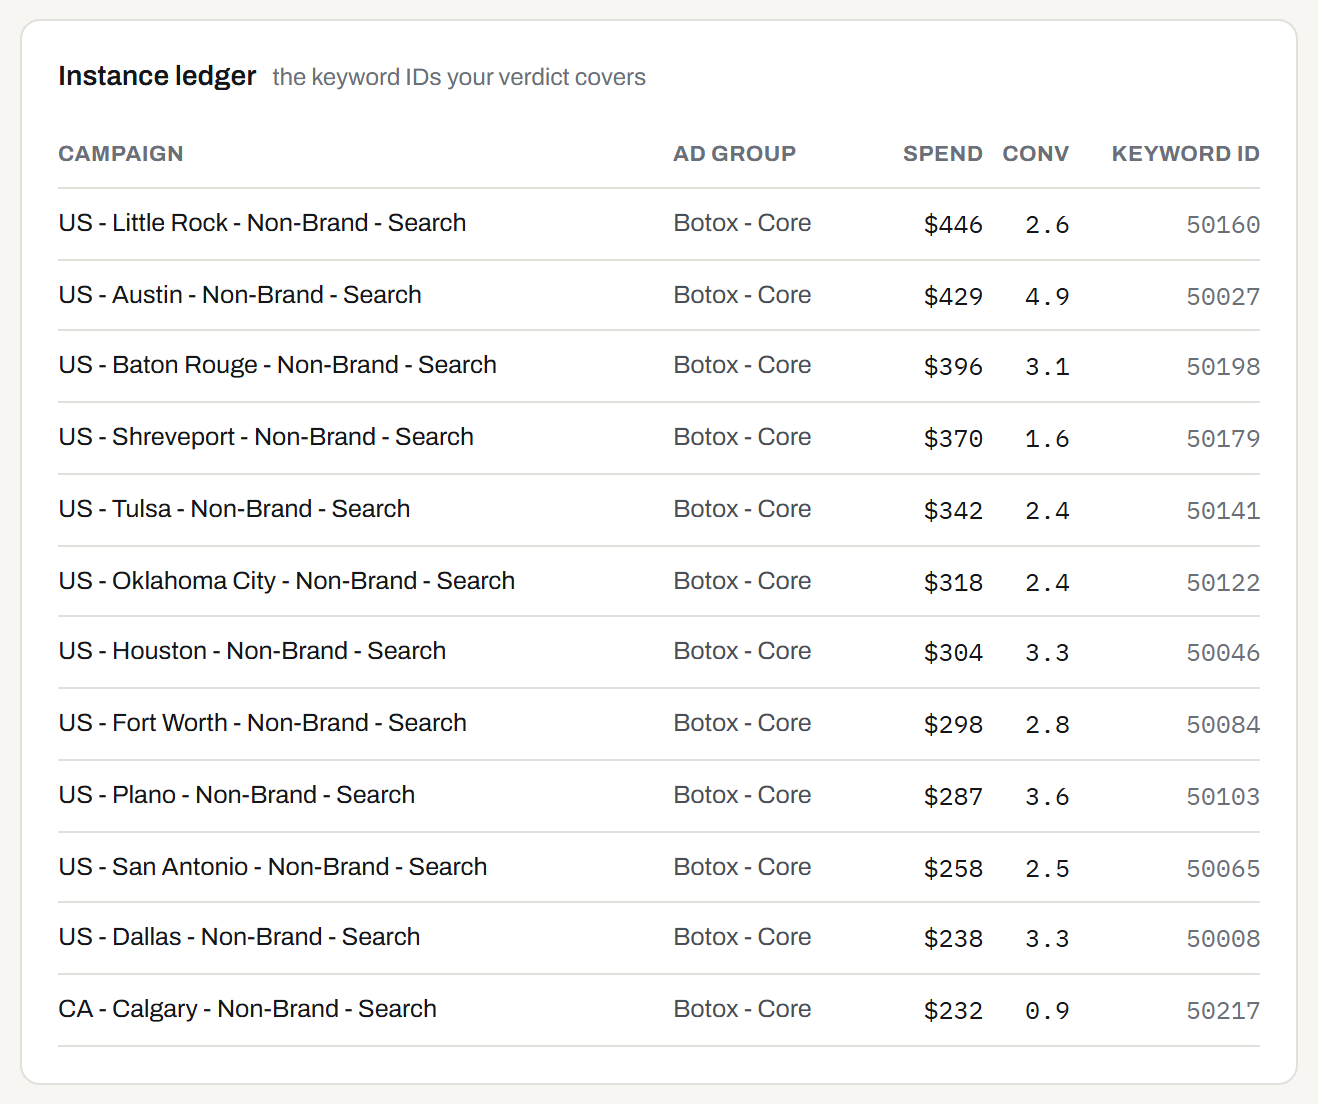Screen dimensions: 1318x1104
Task: Click the $370 spend value
Action: coord(954,439)
